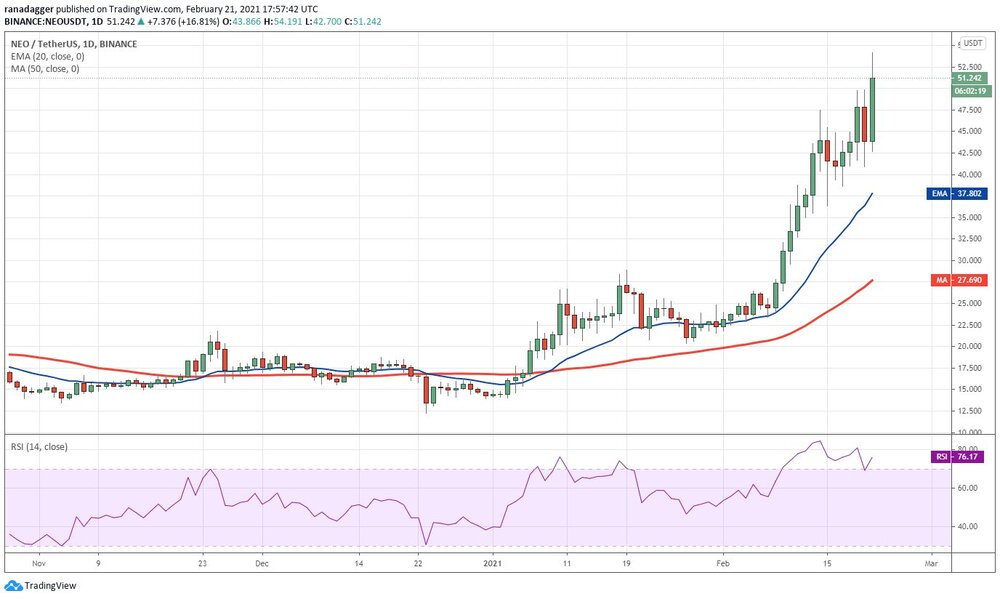Click the TradingView logo in bottom-left corner

coord(40,586)
